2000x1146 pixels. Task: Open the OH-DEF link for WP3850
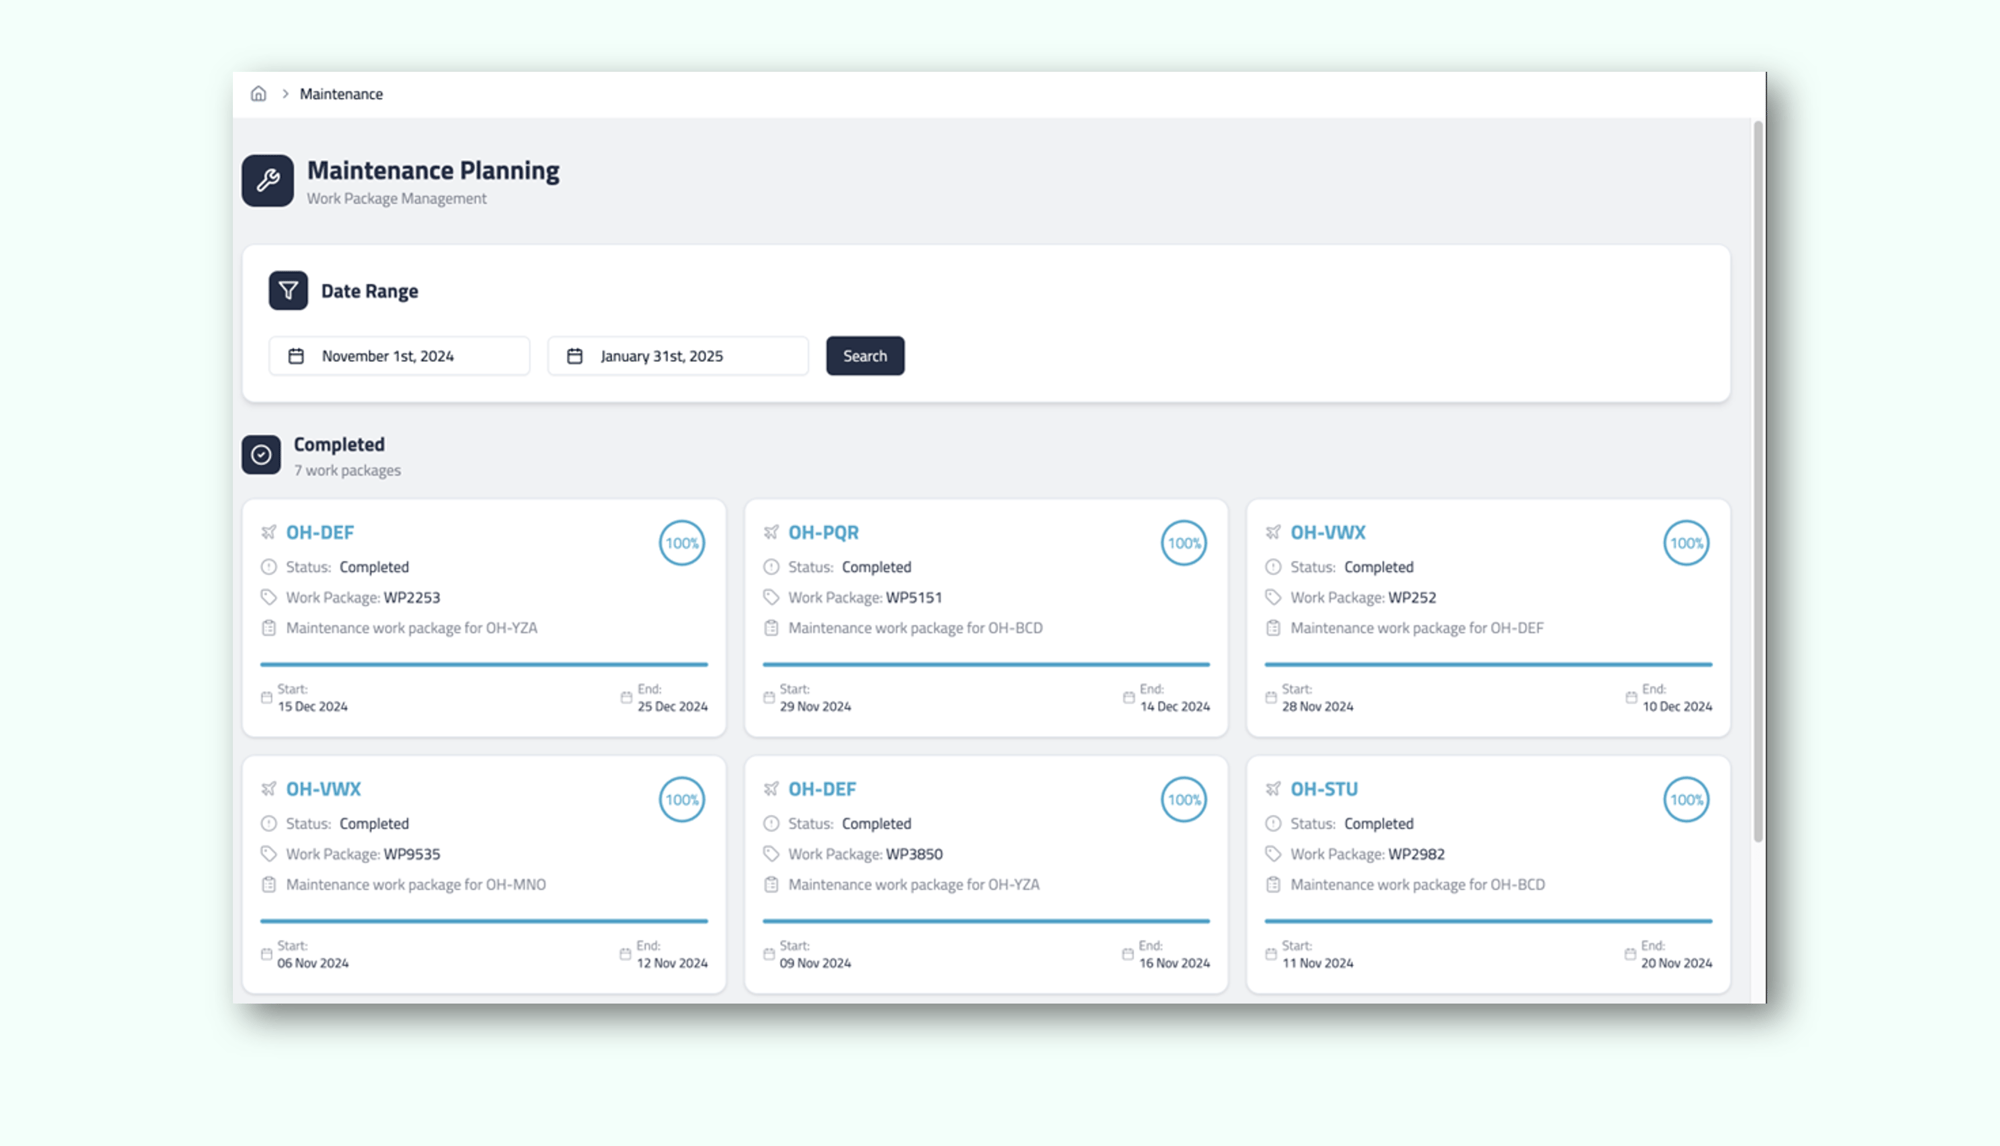pos(822,789)
